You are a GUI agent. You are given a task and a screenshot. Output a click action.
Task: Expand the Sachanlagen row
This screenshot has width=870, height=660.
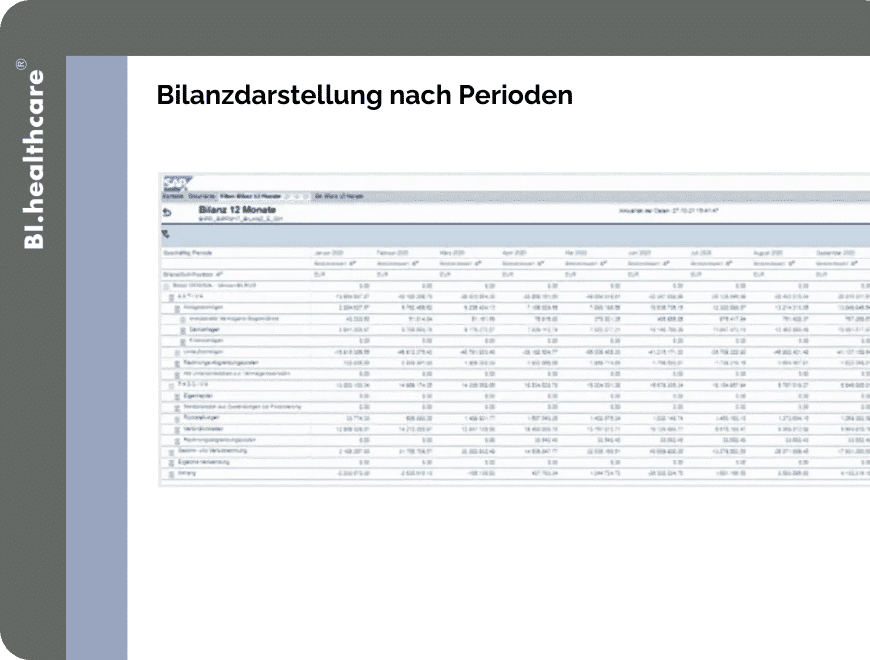pos(183,331)
